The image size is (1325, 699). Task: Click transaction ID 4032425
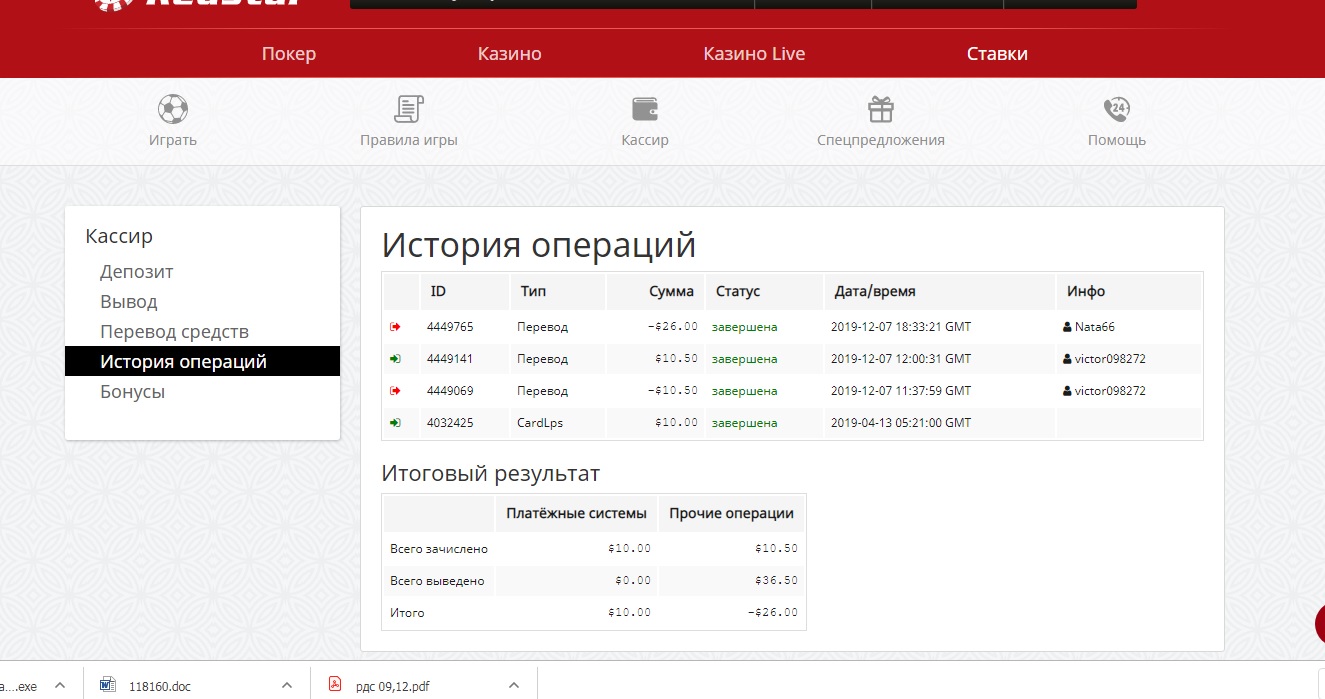pos(450,423)
